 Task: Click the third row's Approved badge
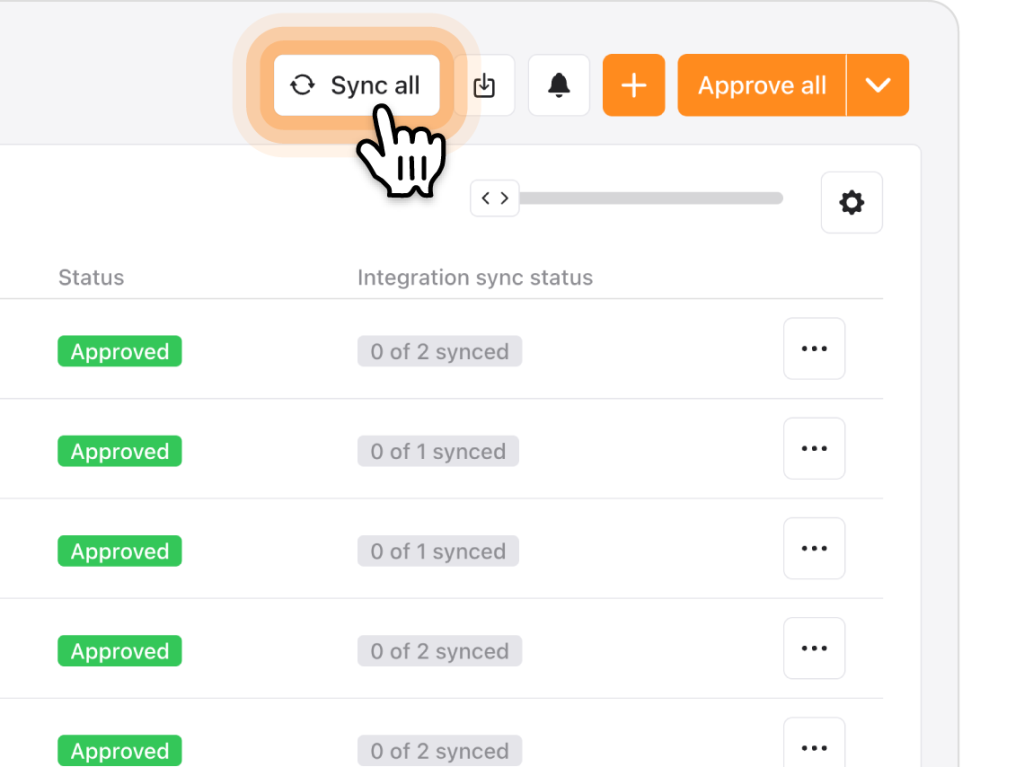click(x=120, y=552)
